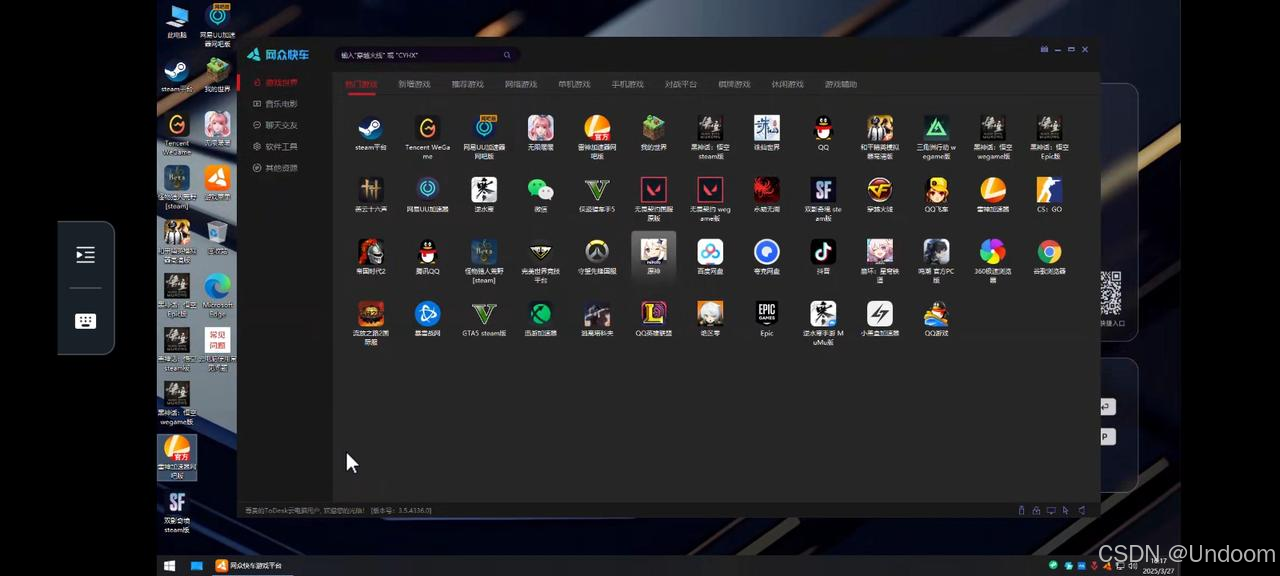Click the magnifier search icon in the search box
The height and width of the screenshot is (576, 1280).
pos(507,55)
